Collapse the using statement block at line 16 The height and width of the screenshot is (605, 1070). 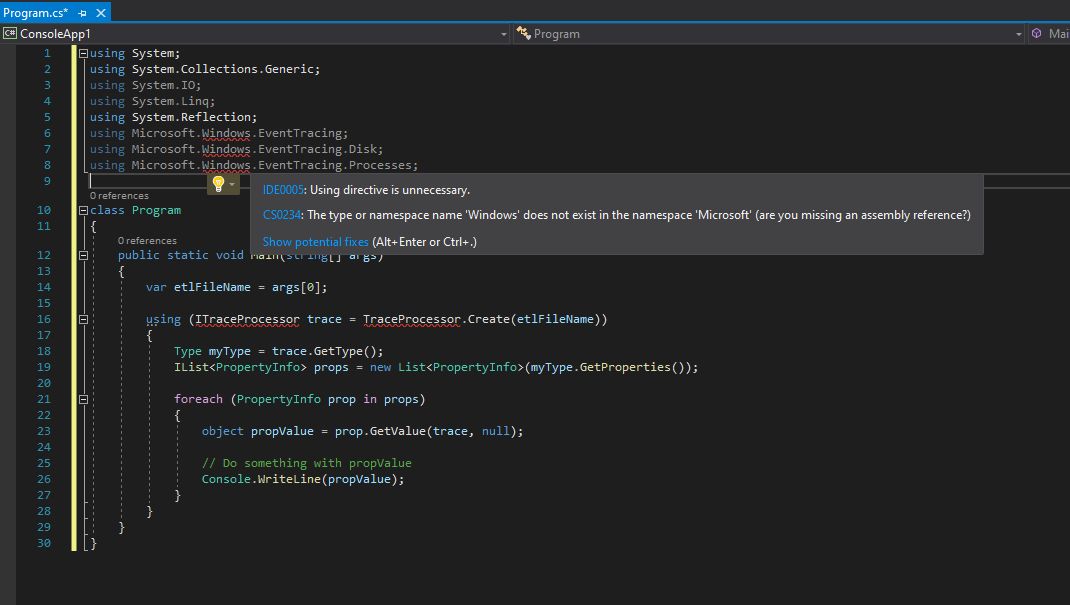click(83, 319)
